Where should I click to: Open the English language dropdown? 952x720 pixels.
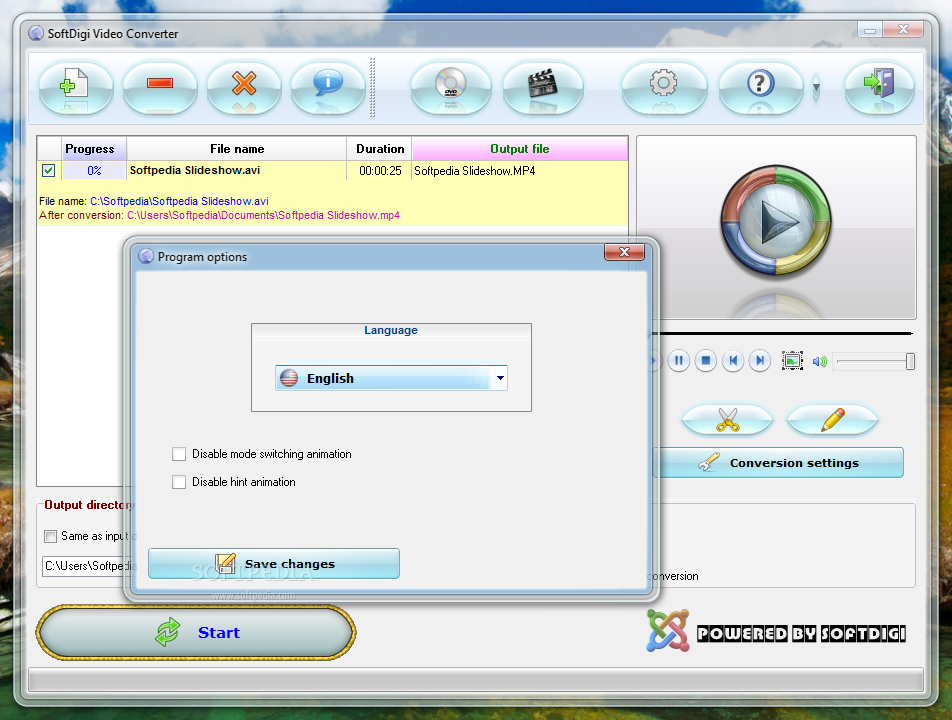(x=391, y=378)
